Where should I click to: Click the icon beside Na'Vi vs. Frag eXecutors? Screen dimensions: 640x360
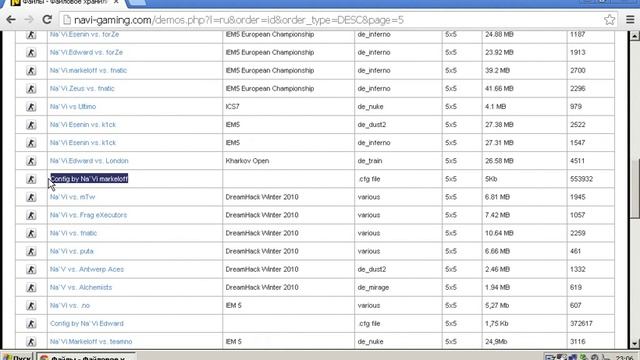tap(31, 215)
